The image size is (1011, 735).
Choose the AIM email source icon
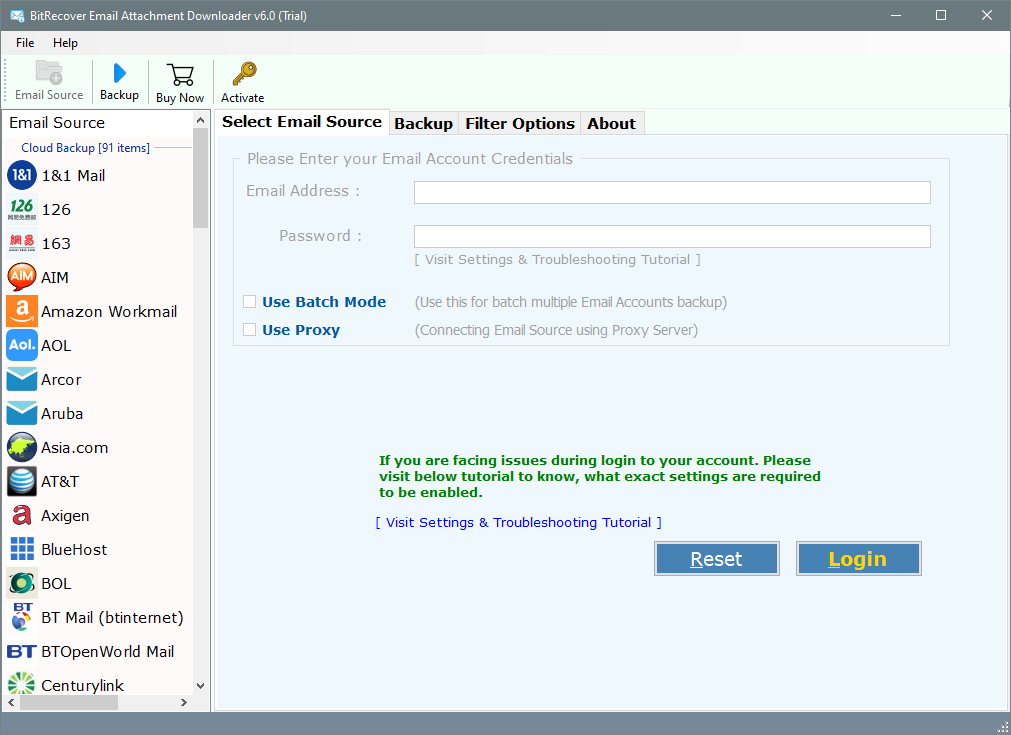[22, 277]
